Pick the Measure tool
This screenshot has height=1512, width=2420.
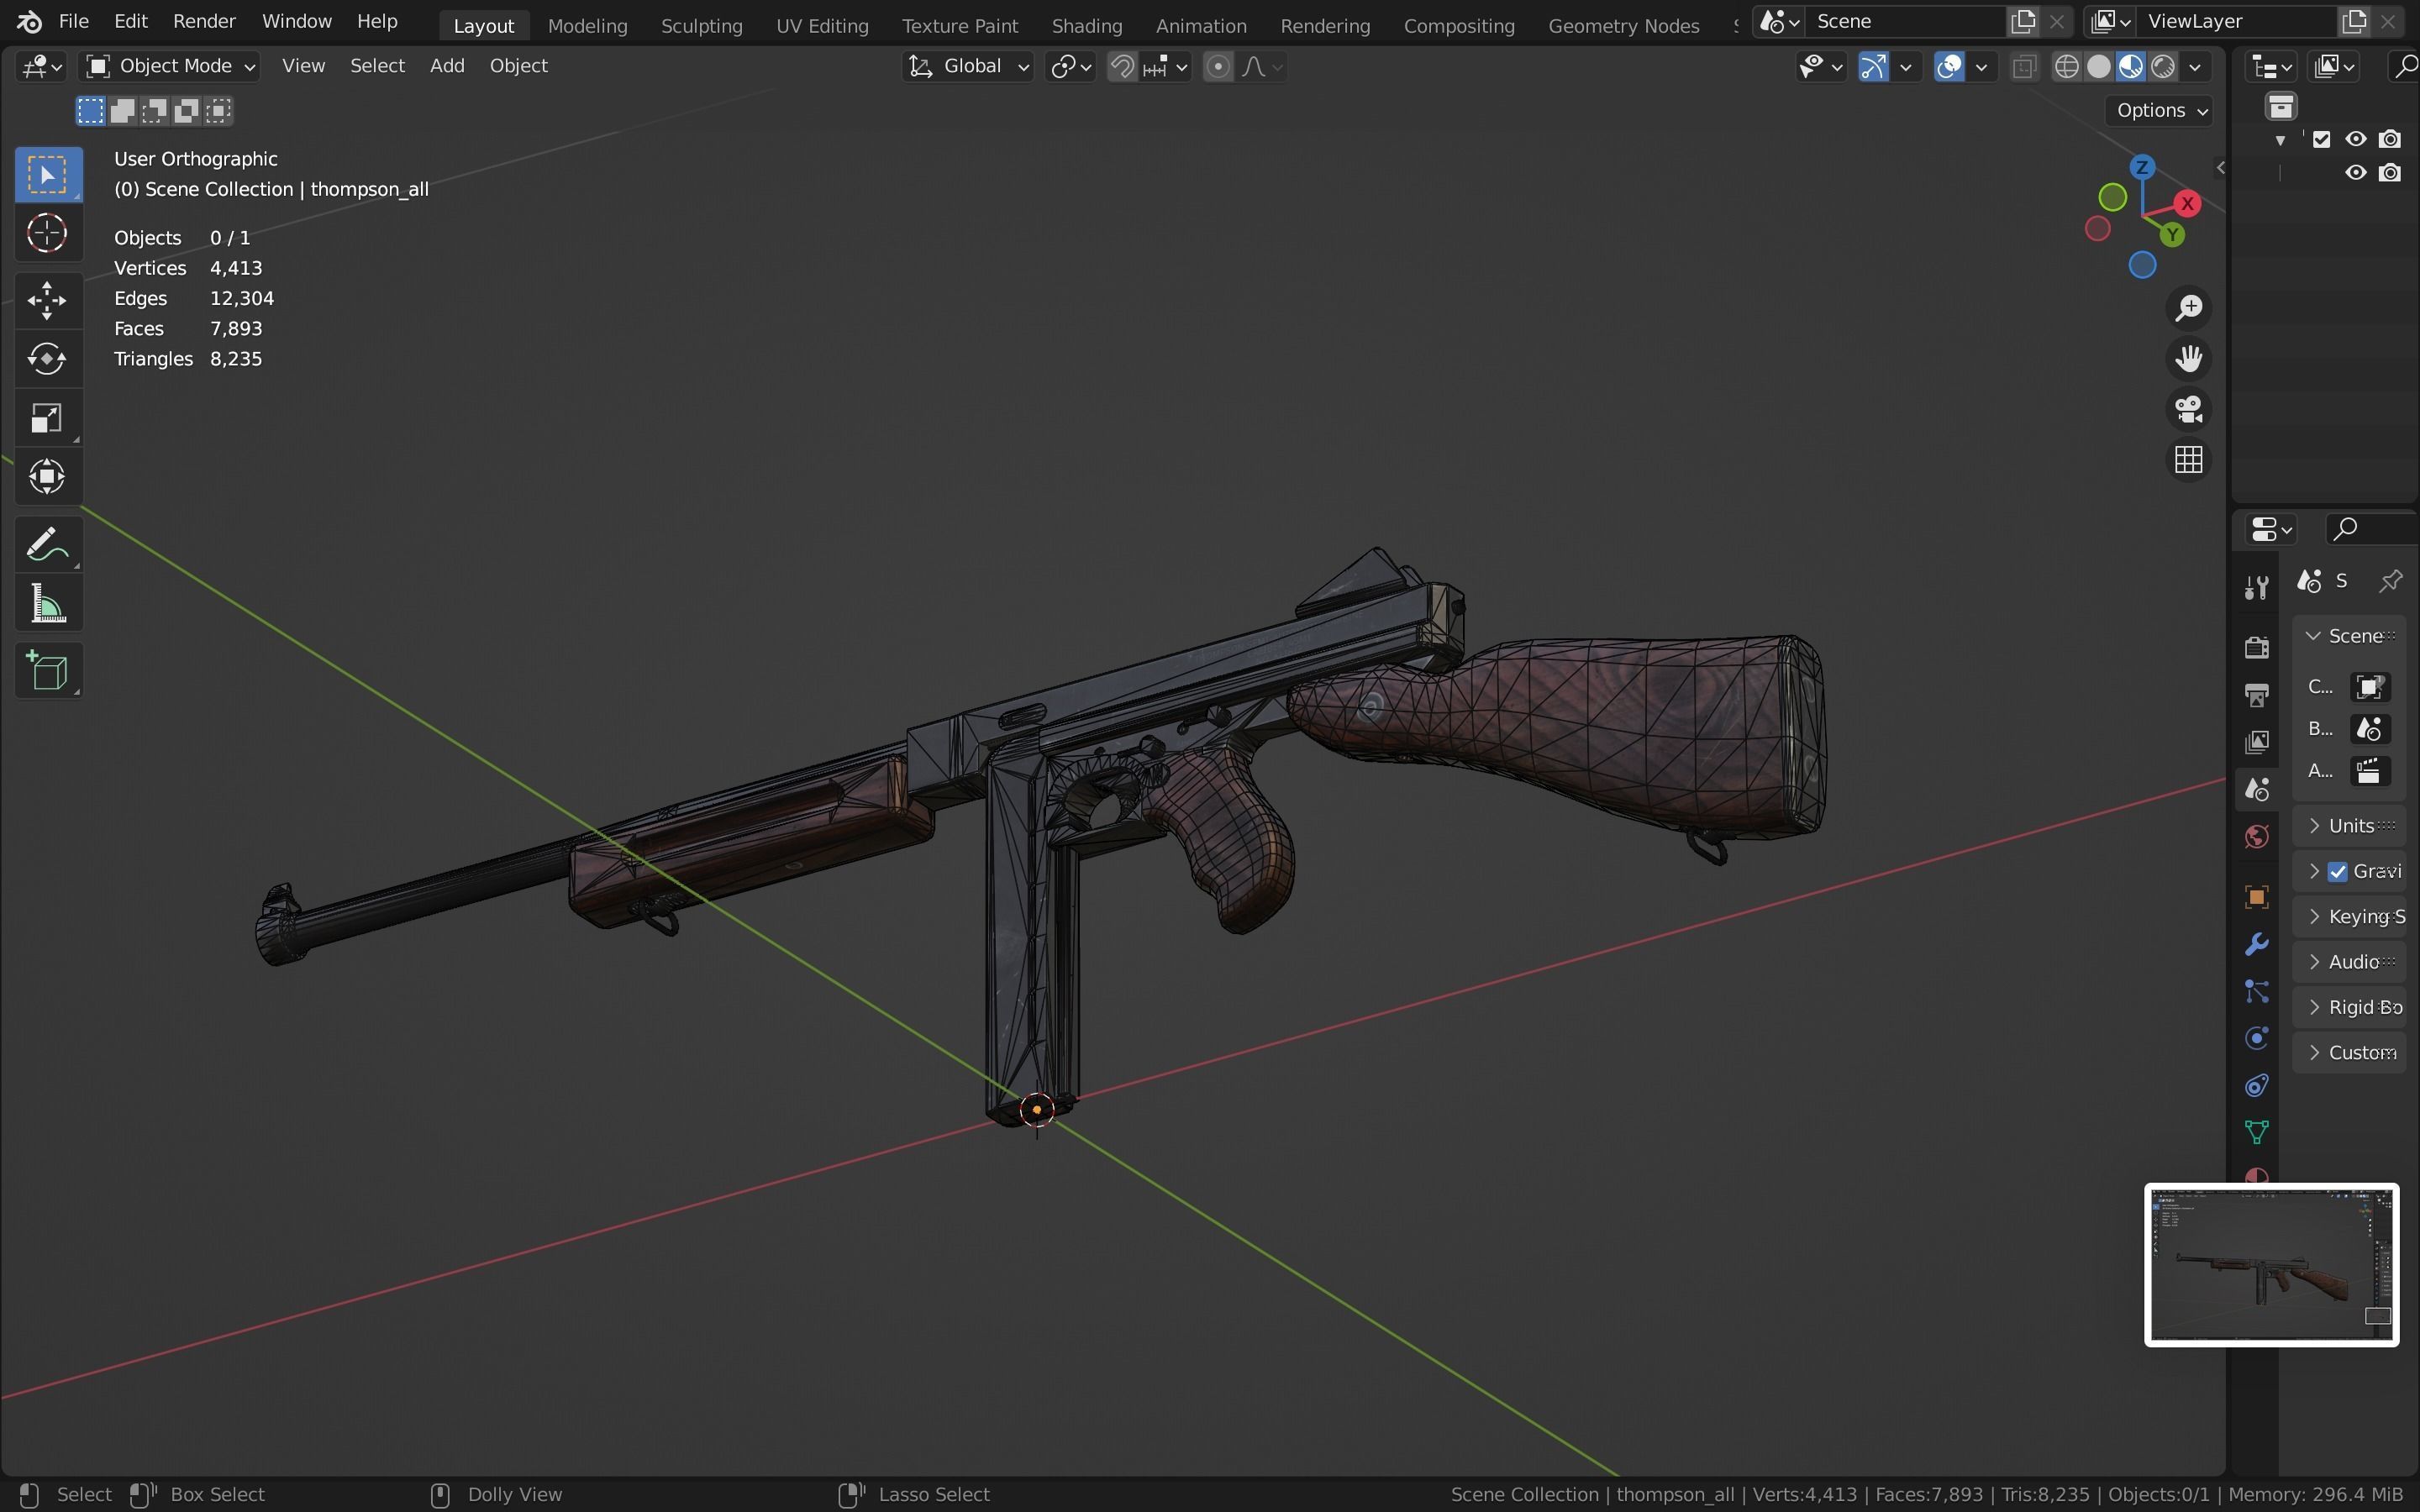[x=47, y=605]
